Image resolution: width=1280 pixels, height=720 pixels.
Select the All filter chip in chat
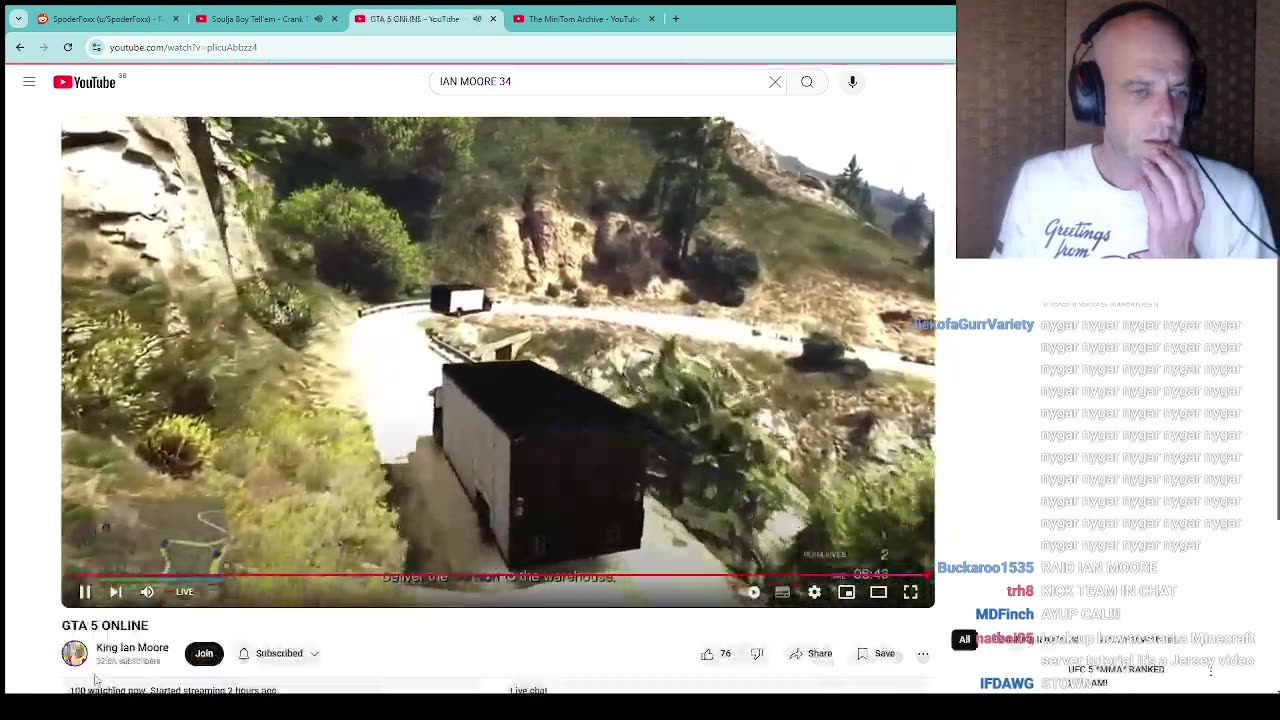pyautogui.click(x=964, y=639)
